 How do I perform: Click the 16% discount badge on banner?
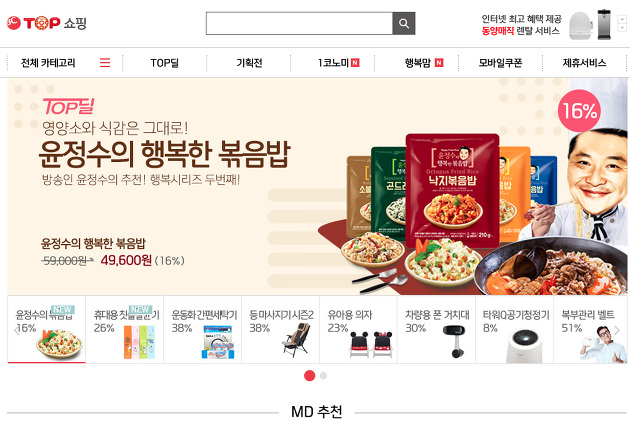pyautogui.click(x=579, y=110)
